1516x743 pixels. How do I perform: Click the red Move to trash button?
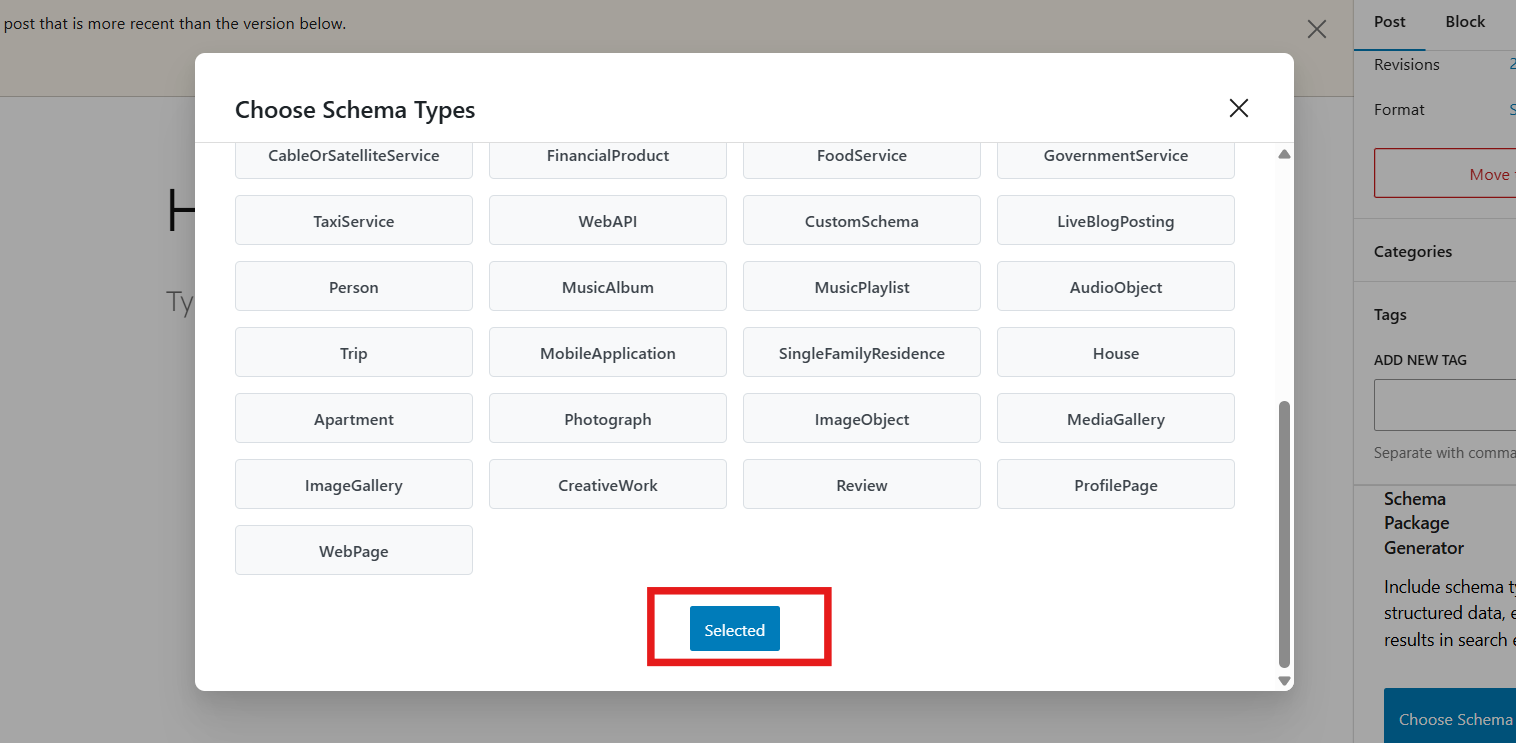[x=1445, y=174]
